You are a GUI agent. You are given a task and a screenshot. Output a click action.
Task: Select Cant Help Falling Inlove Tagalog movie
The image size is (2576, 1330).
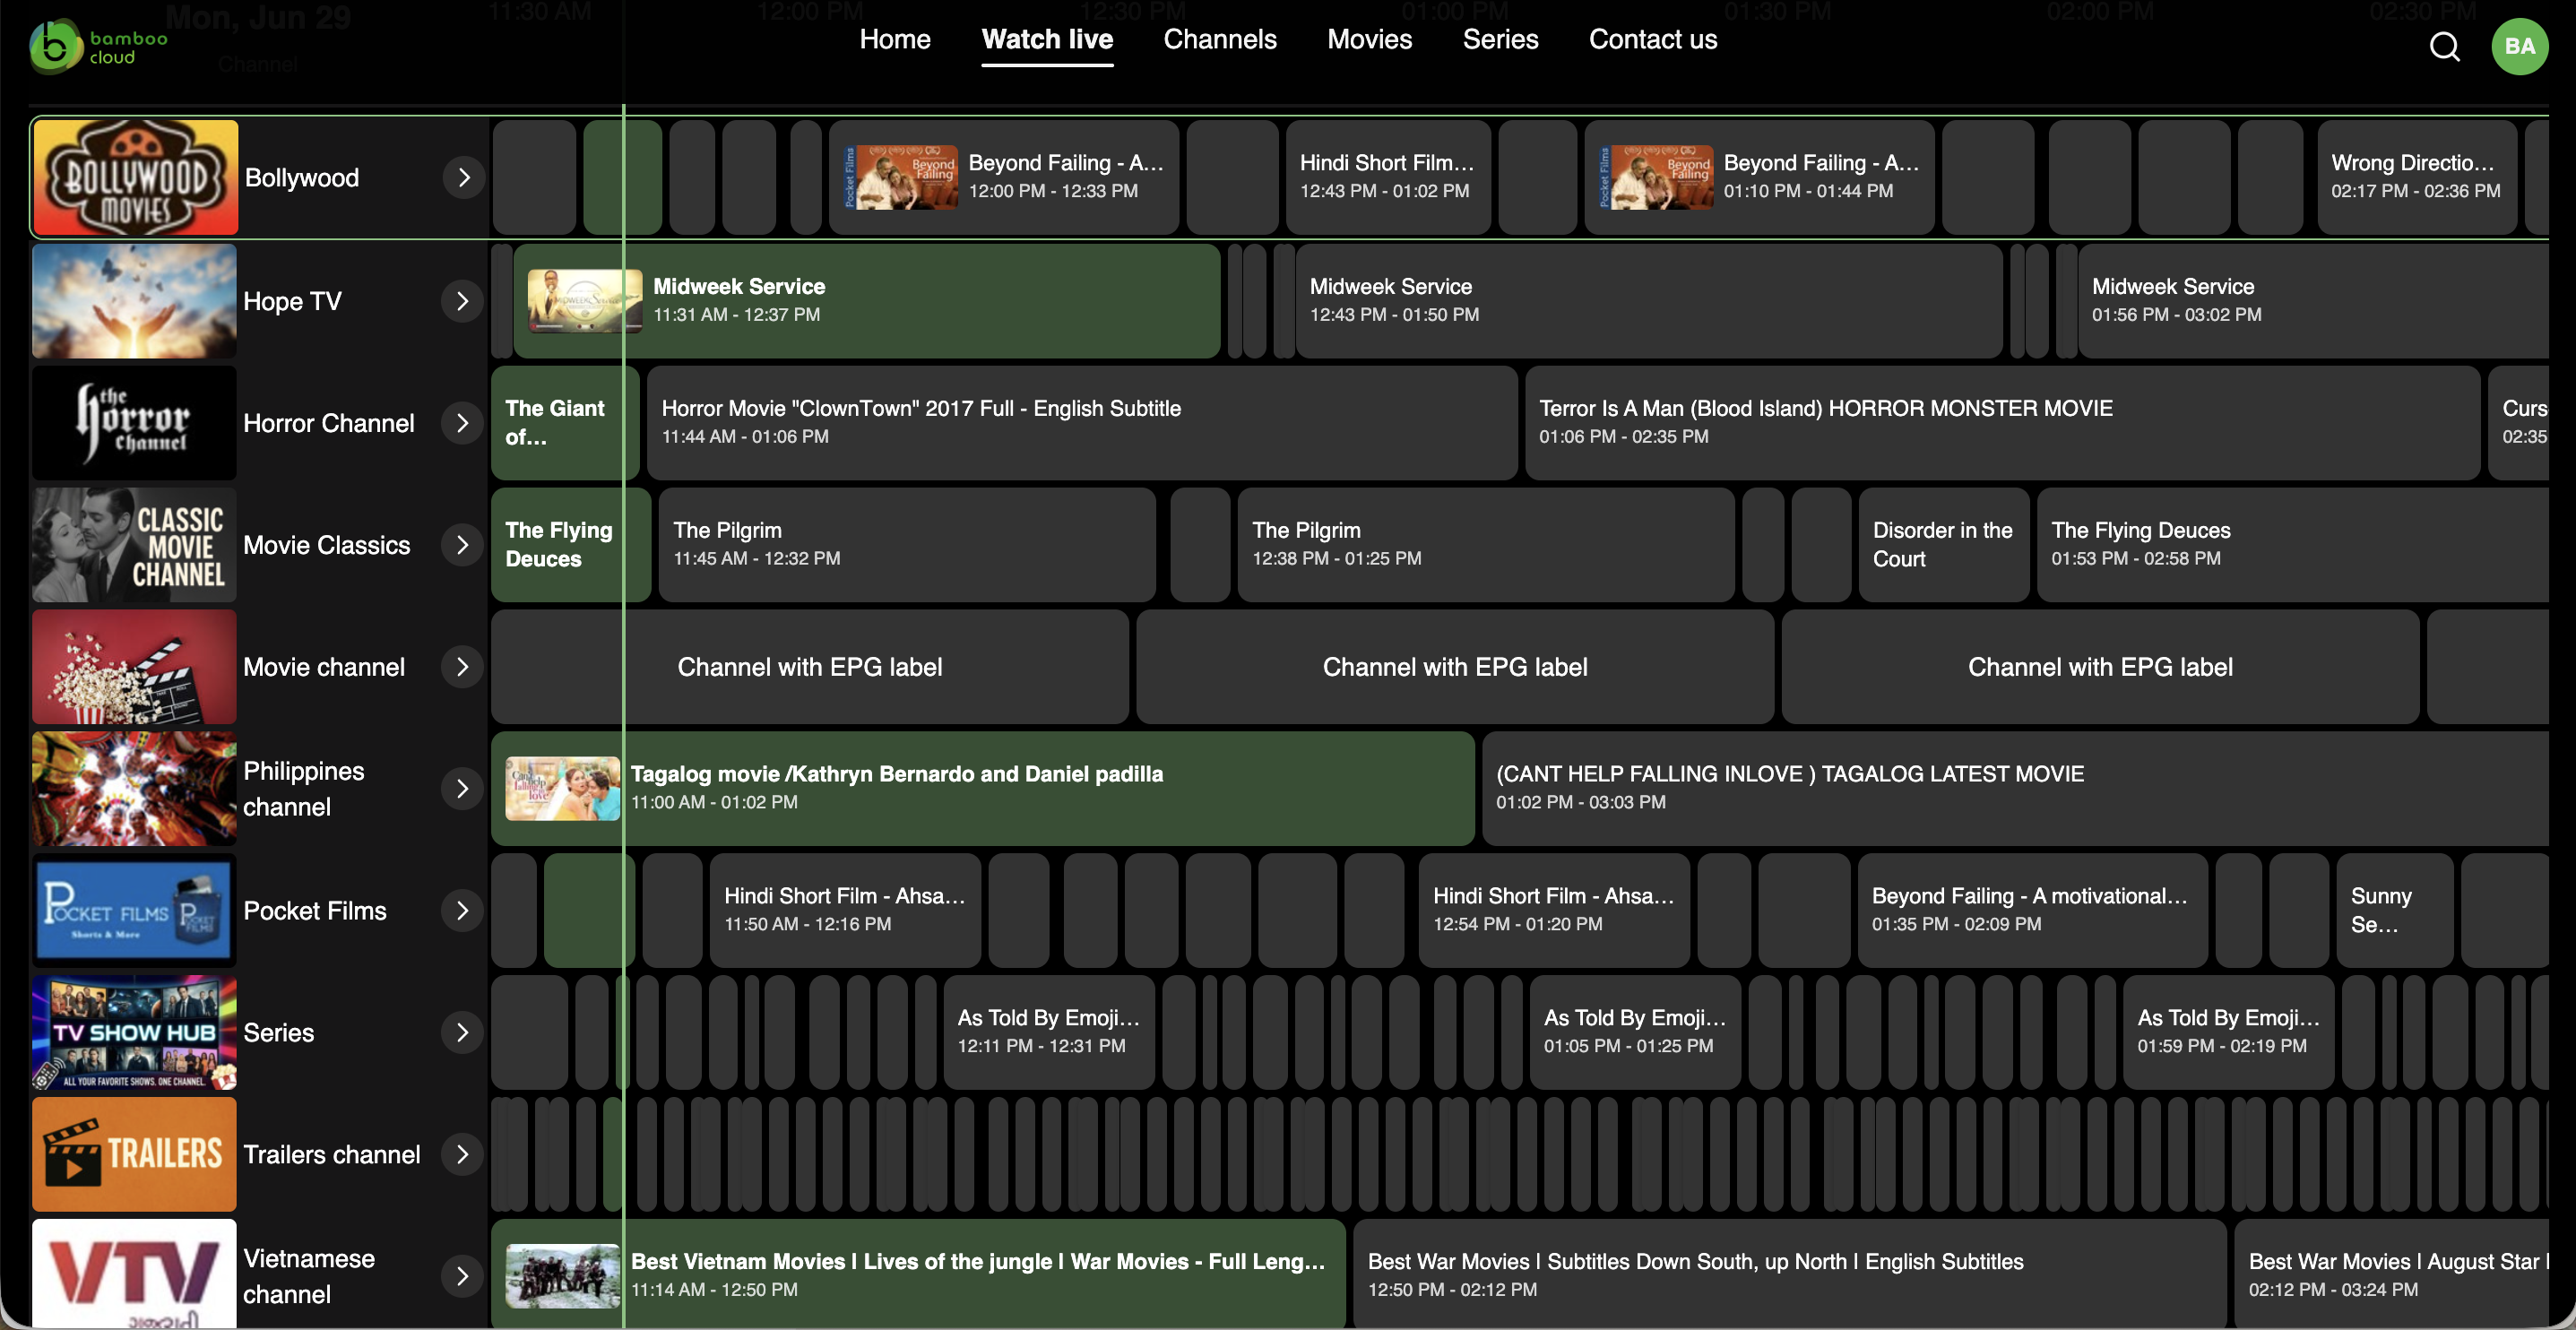click(x=2015, y=789)
